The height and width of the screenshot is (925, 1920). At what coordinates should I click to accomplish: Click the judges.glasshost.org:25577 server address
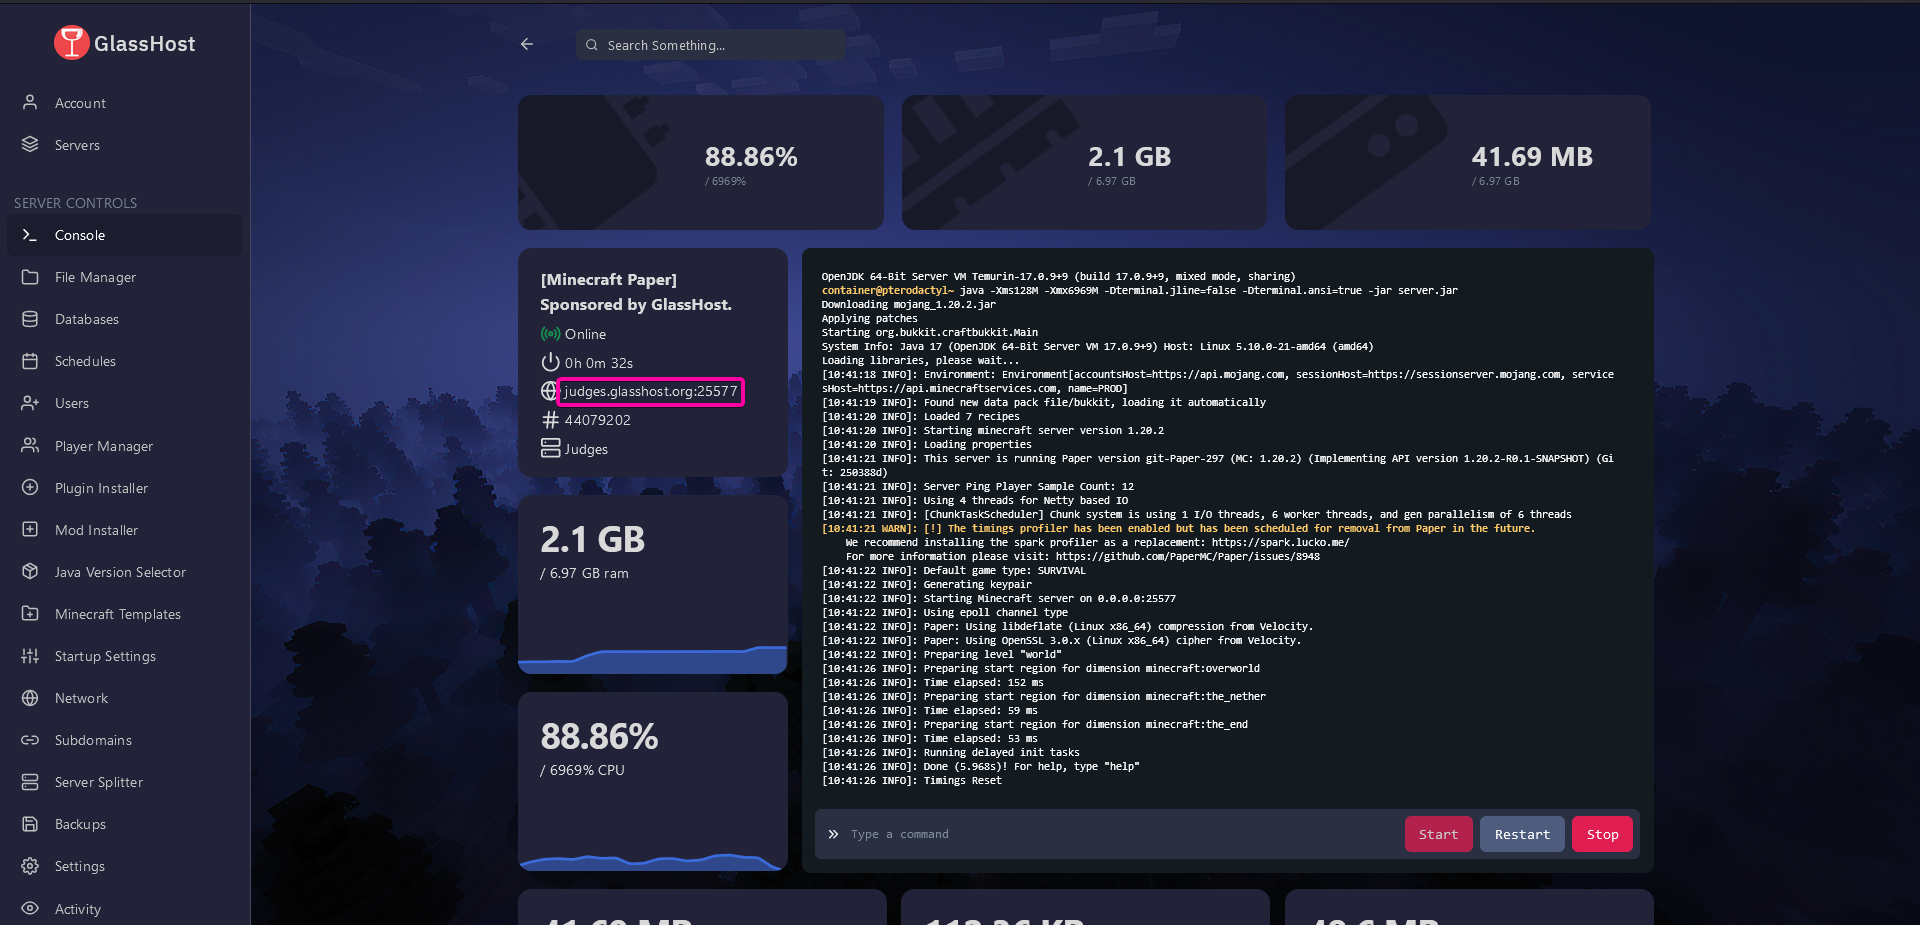click(650, 391)
